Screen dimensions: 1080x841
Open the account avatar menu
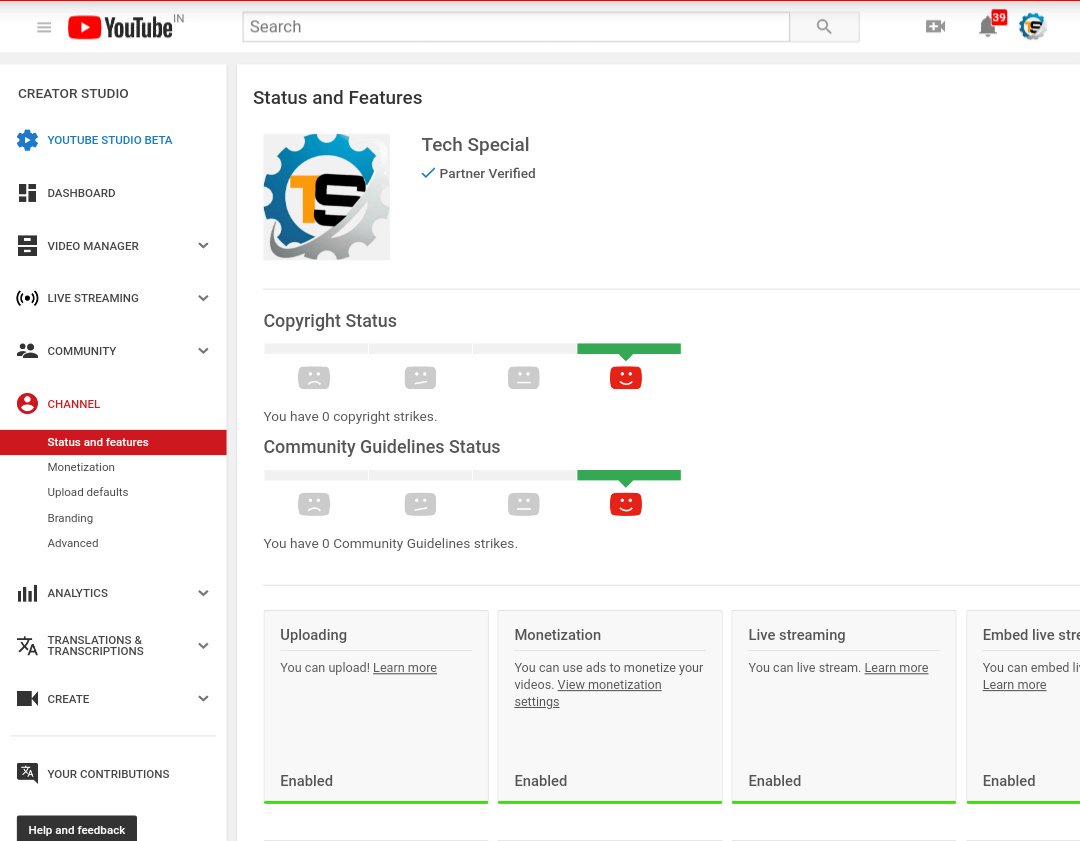1032,27
